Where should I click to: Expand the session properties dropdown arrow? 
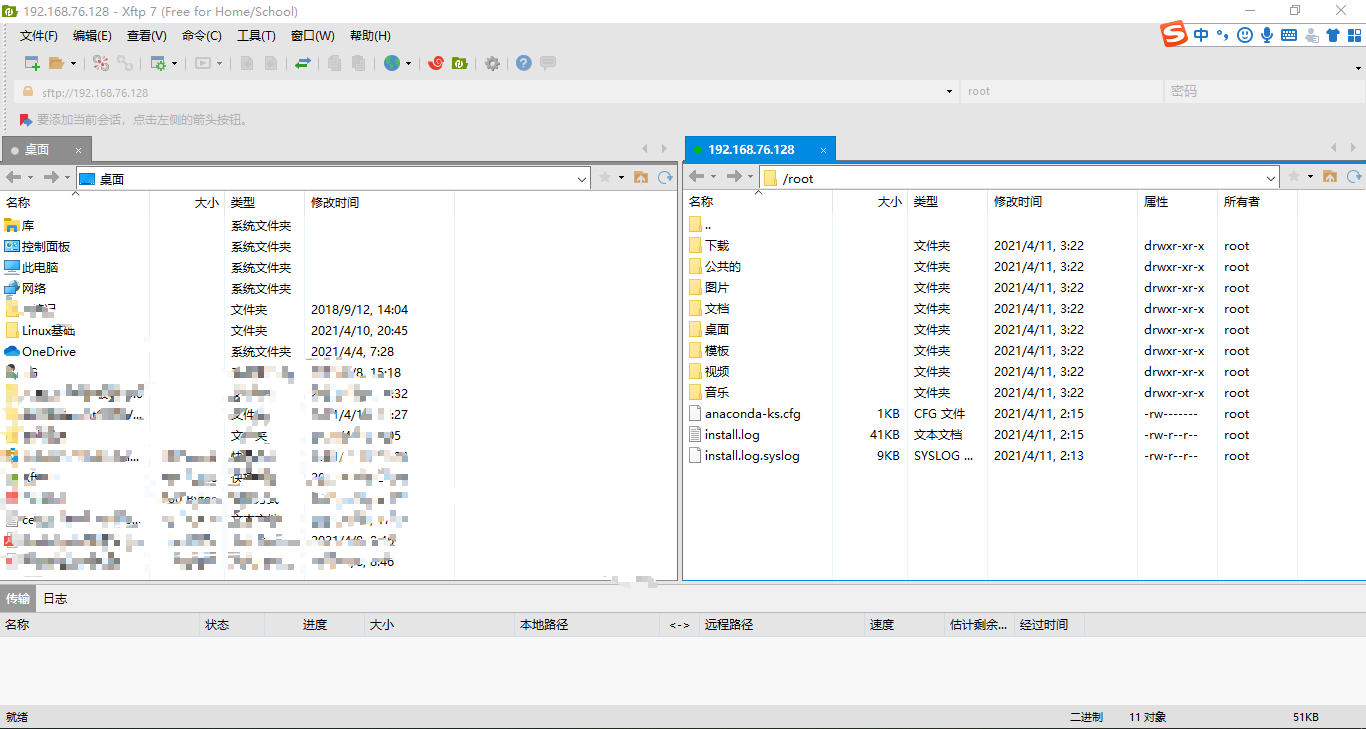click(174, 63)
